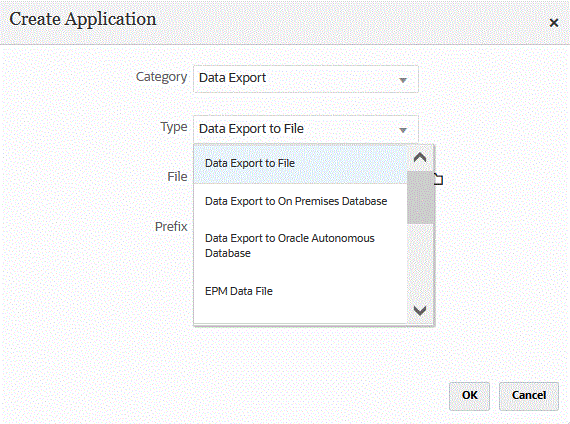
Task: Select Data Export to File option
Action: click(x=300, y=163)
